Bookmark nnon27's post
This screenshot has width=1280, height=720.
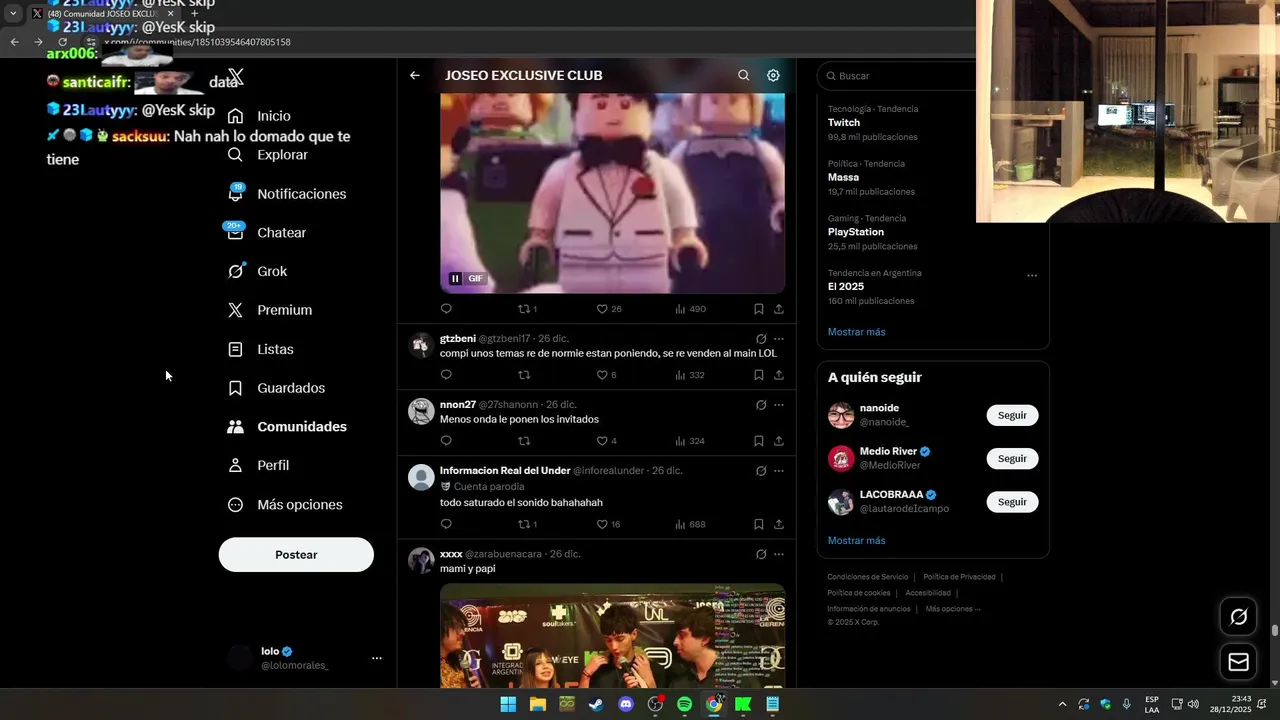click(x=758, y=441)
